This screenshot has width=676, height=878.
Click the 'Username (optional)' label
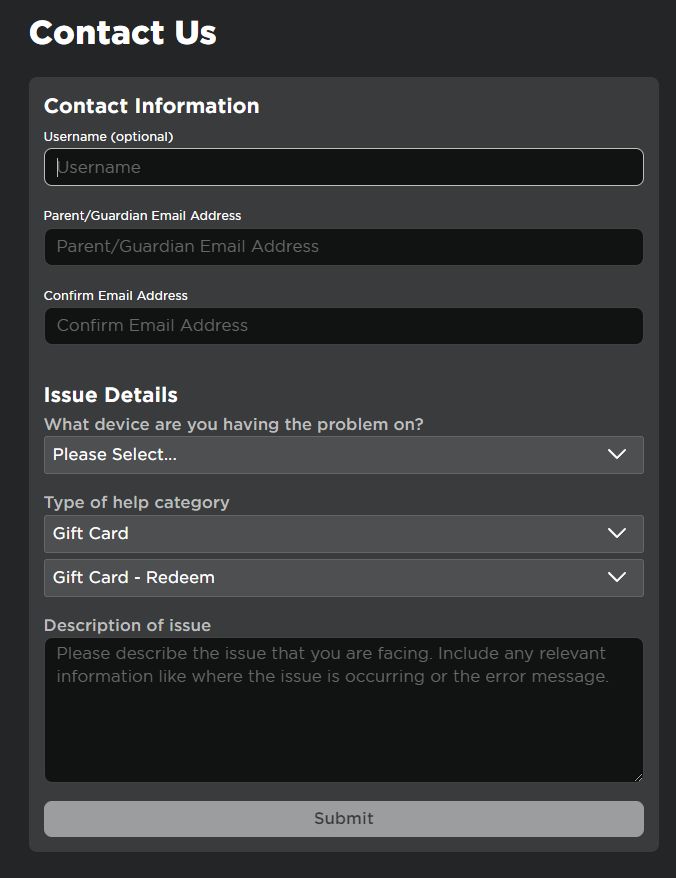pyautogui.click(x=108, y=136)
